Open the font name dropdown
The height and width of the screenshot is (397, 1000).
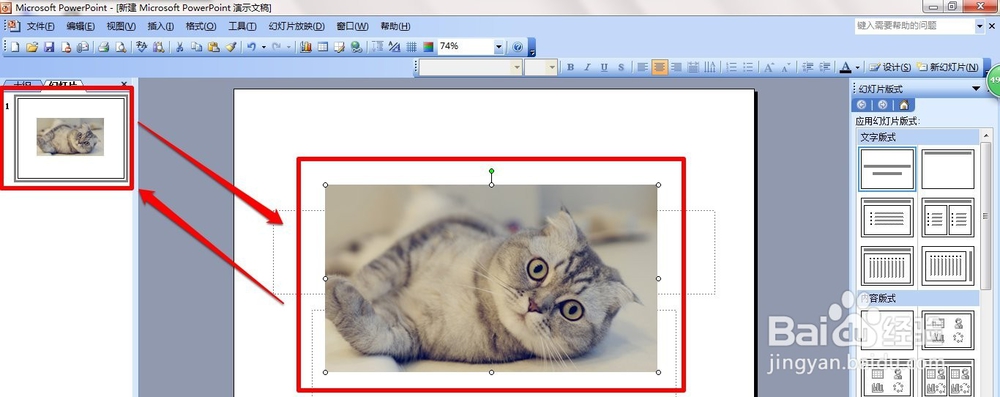click(x=516, y=67)
